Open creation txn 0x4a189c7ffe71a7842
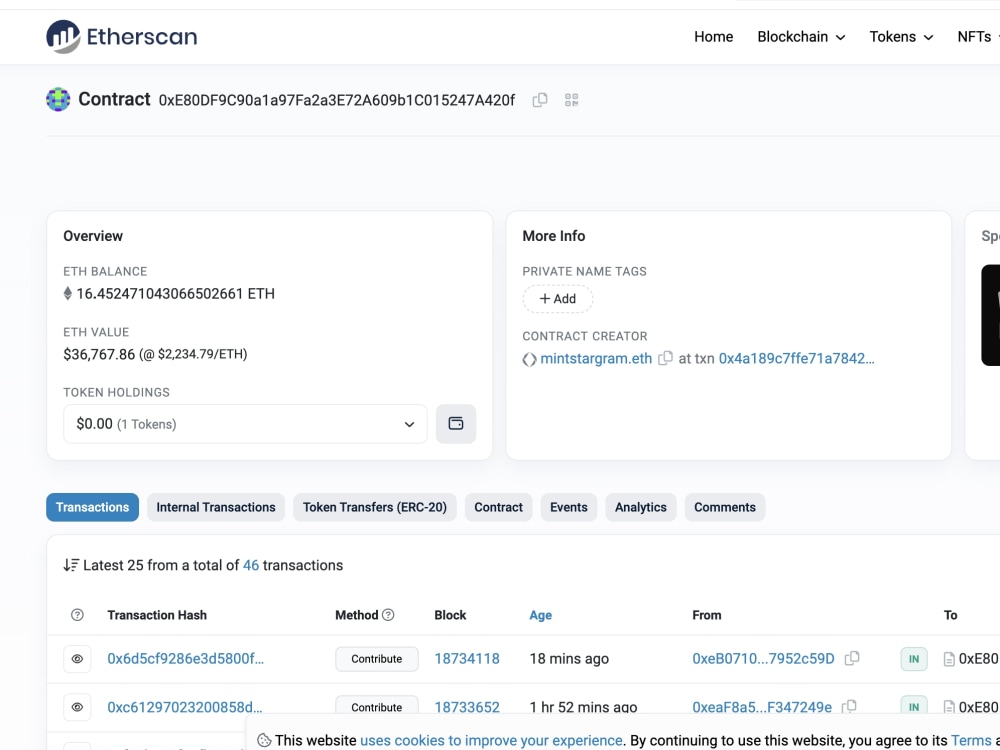The width and height of the screenshot is (1000, 750). point(796,358)
